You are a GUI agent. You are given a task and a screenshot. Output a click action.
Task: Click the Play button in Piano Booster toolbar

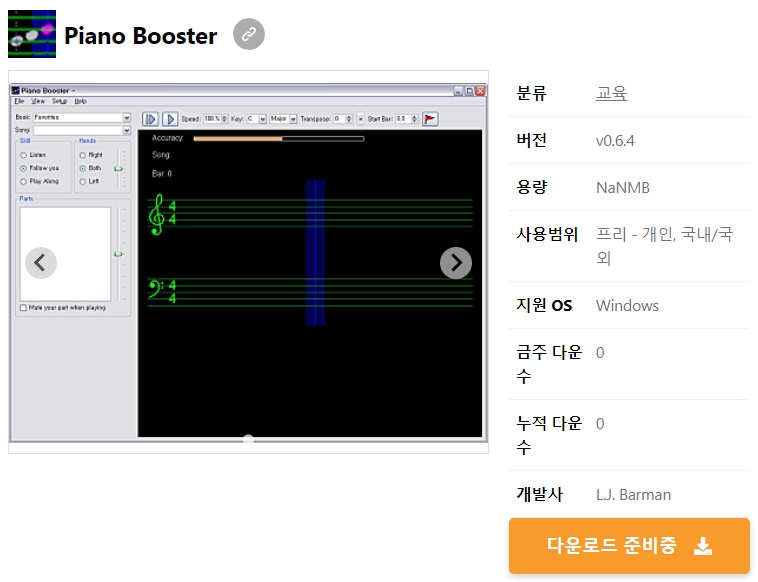pos(170,119)
